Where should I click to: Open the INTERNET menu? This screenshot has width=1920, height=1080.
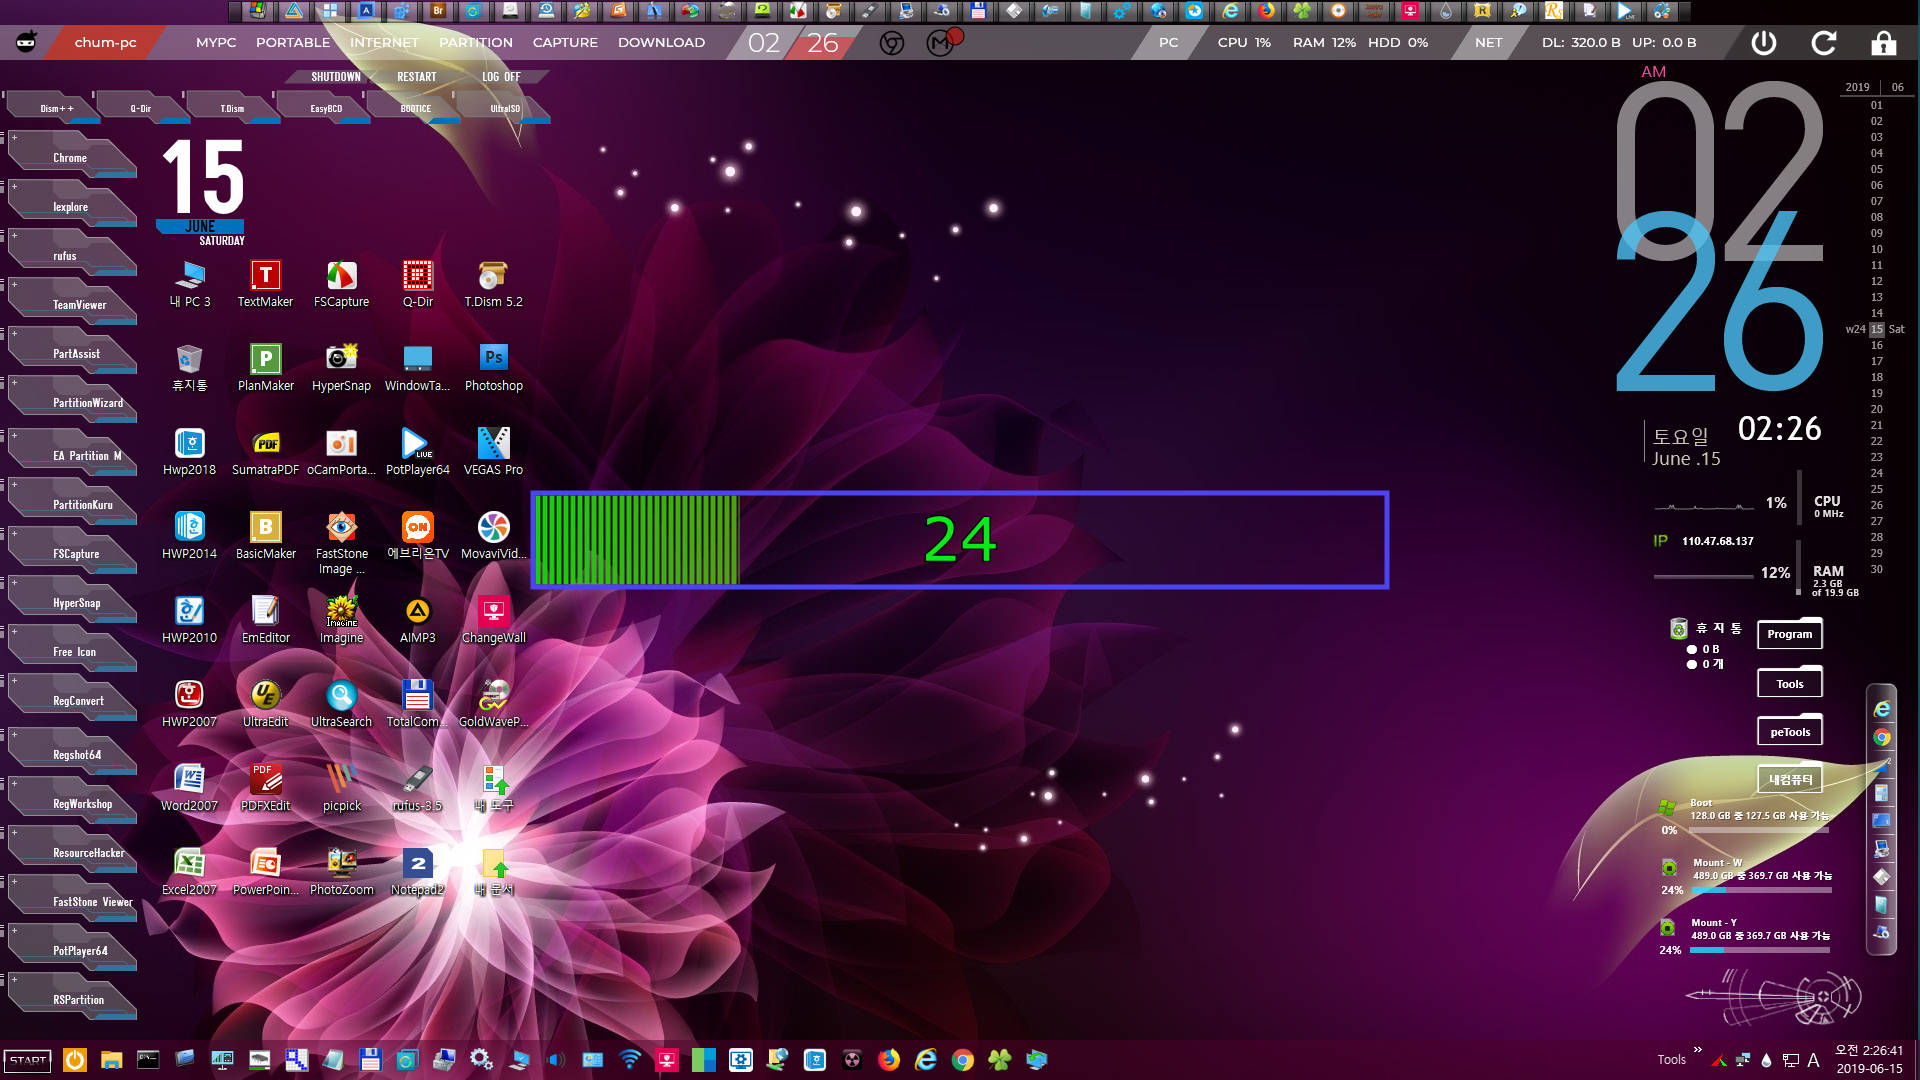point(384,43)
